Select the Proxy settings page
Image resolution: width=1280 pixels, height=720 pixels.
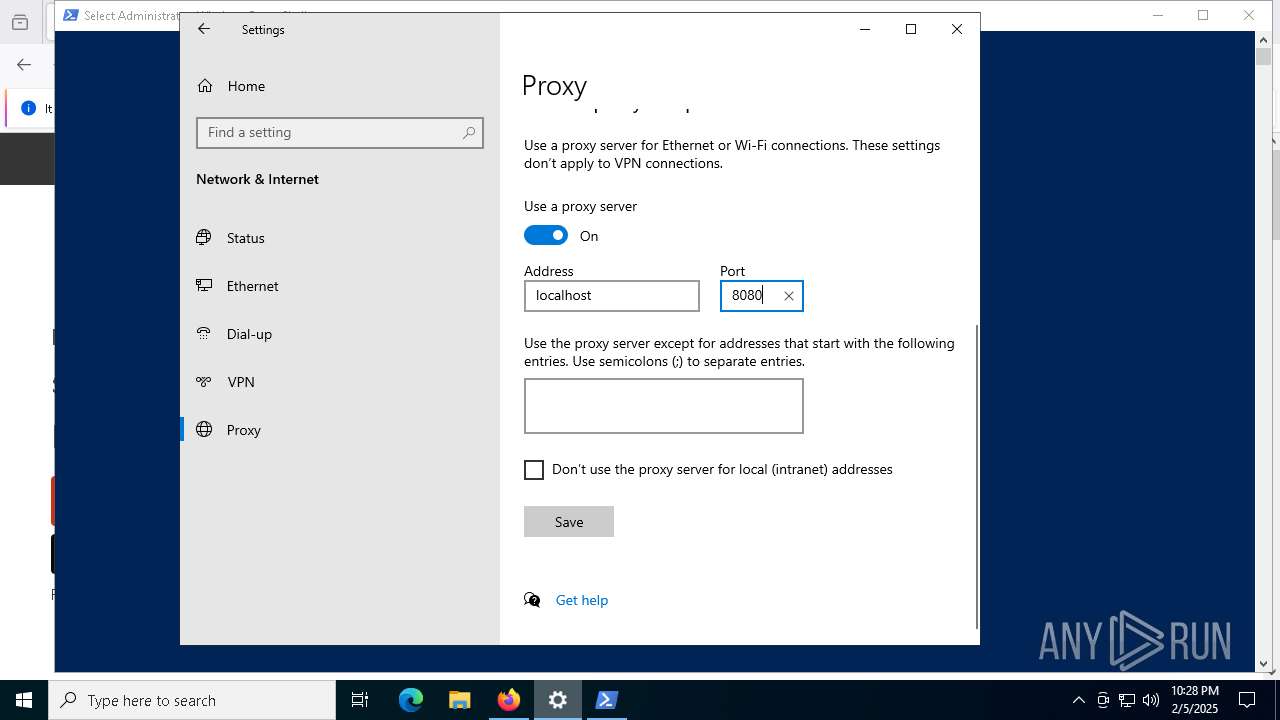pos(340,430)
